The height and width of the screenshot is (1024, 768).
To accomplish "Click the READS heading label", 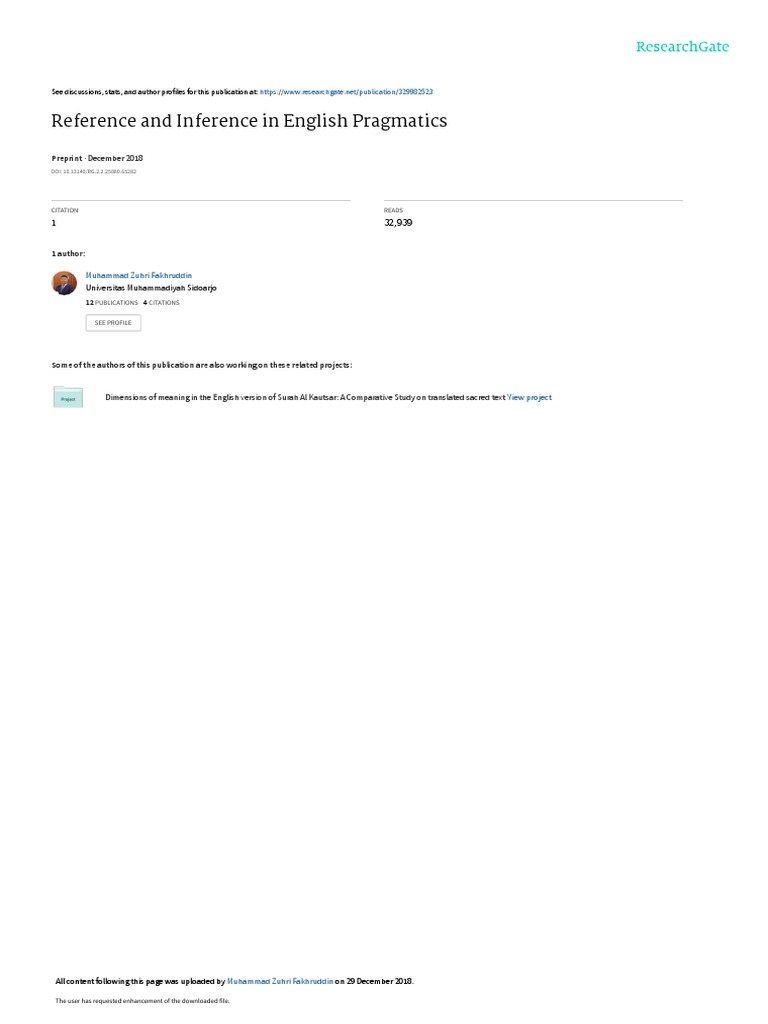I will click(393, 210).
